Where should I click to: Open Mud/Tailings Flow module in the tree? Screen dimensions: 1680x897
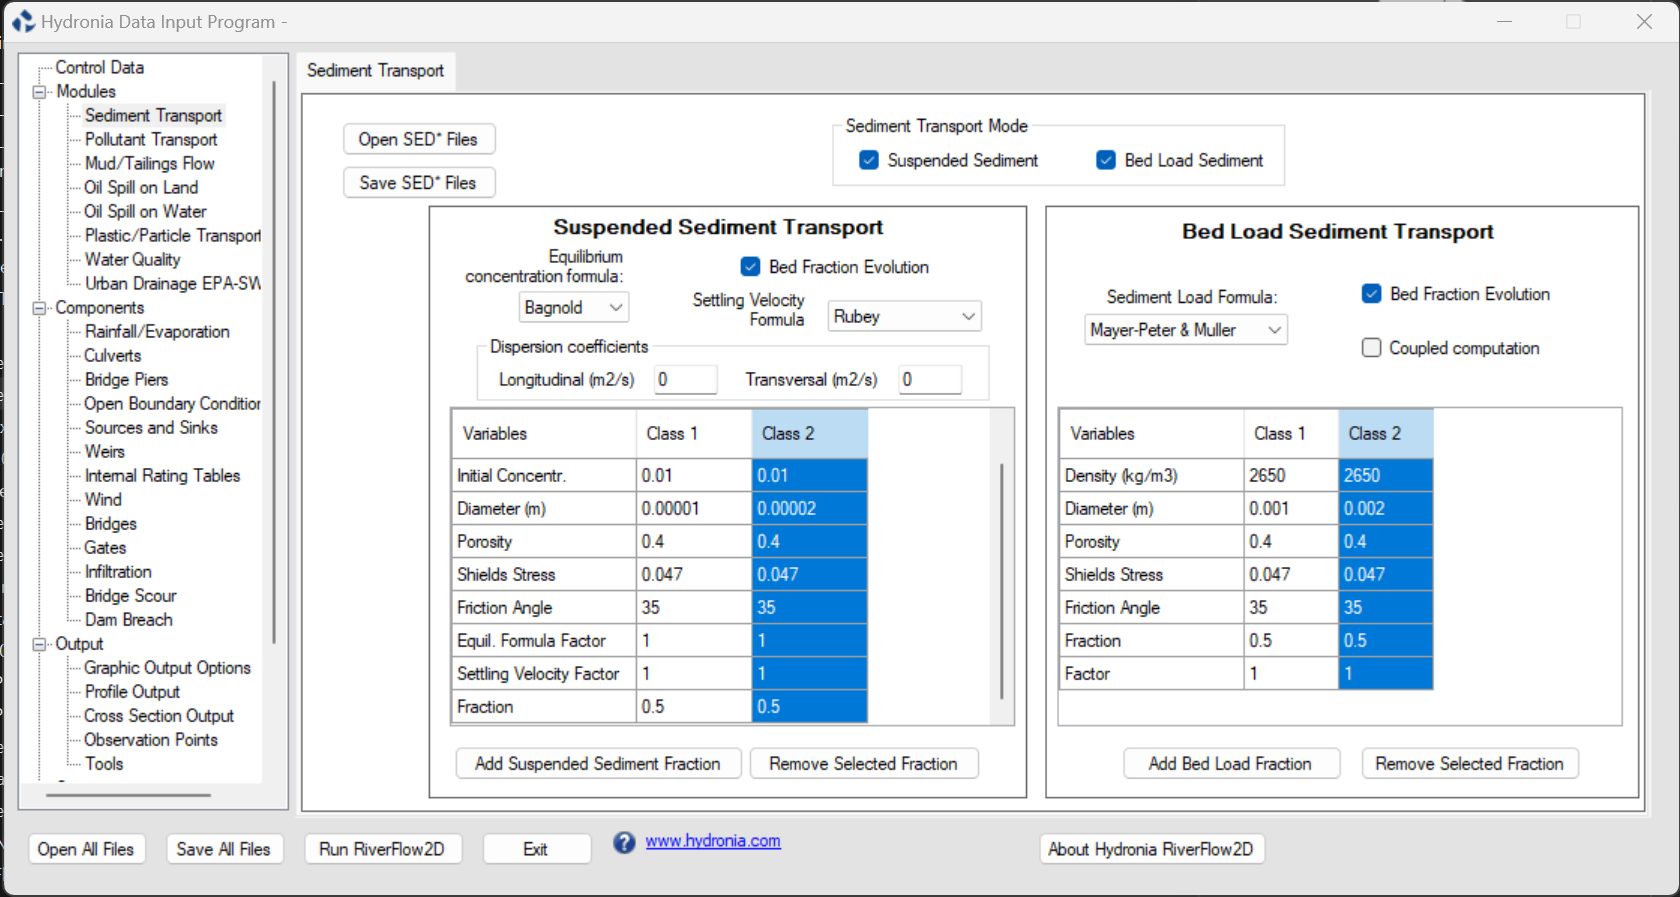tap(149, 163)
